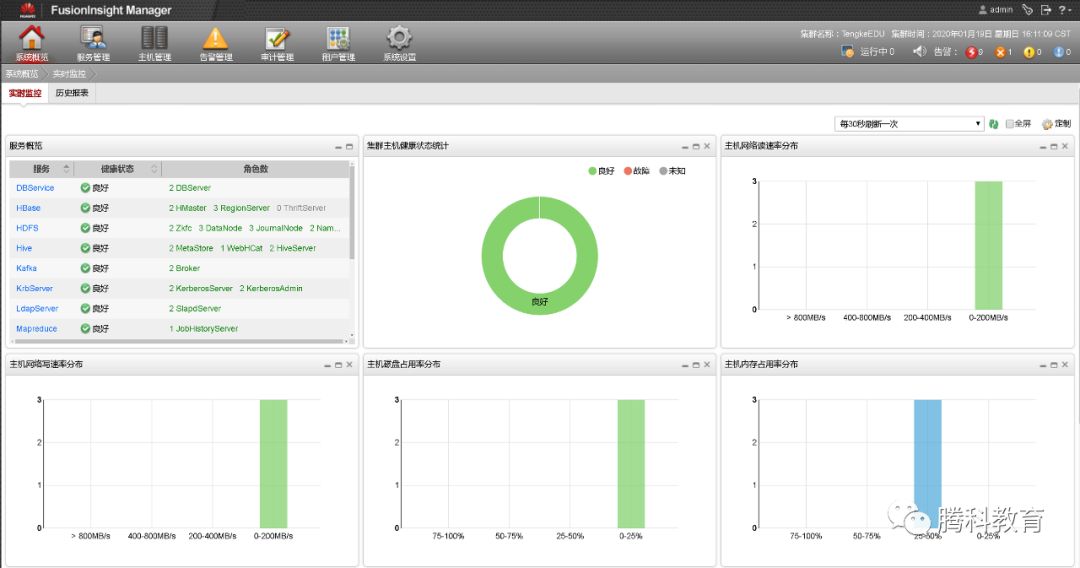This screenshot has width=1080, height=568.
Task: Open the HDFS service link
Action: pos(28,228)
